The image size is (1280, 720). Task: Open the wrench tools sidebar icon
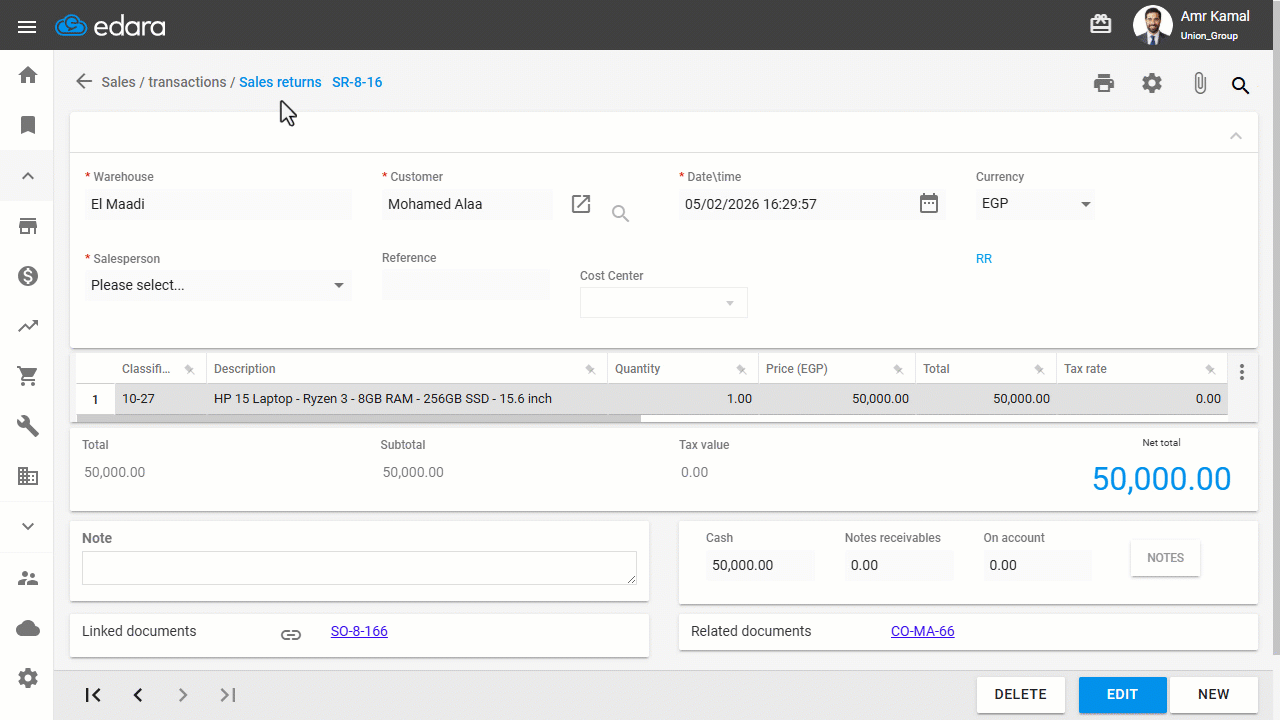coord(28,427)
